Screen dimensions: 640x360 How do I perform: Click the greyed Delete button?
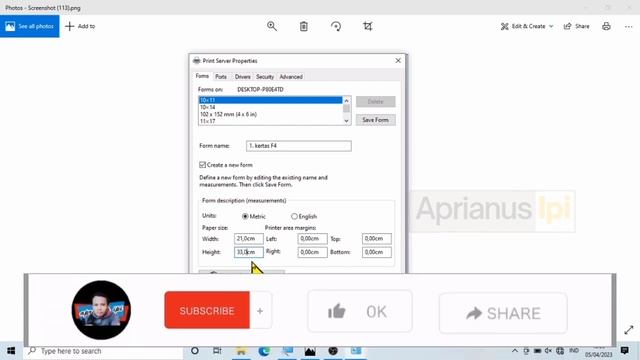[x=376, y=101]
